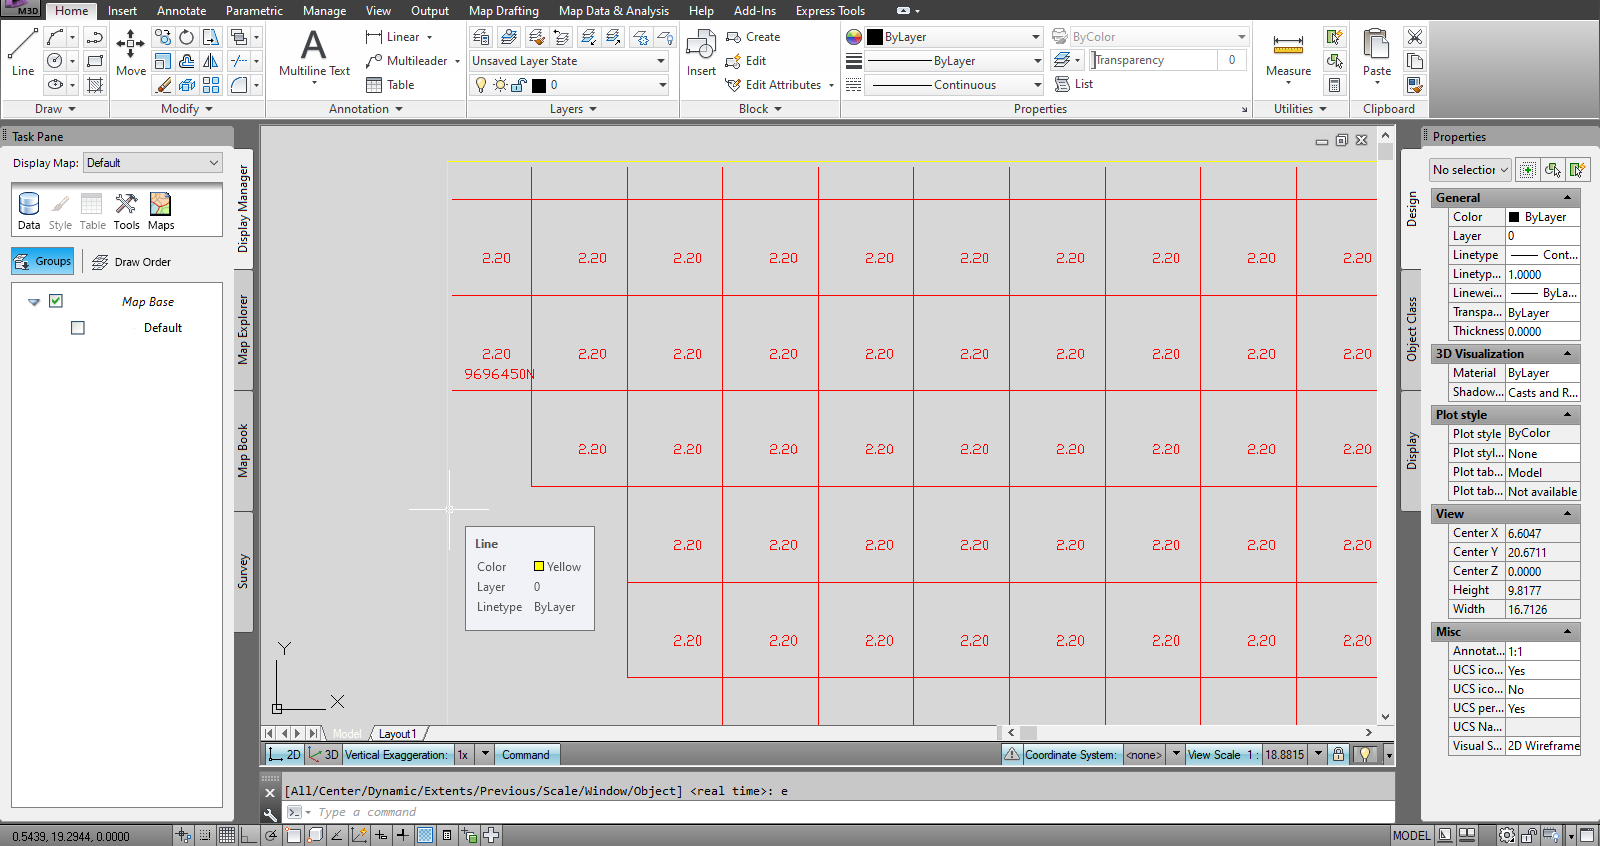The image size is (1600, 846).
Task: Click the Move tool icon
Action: 130,52
